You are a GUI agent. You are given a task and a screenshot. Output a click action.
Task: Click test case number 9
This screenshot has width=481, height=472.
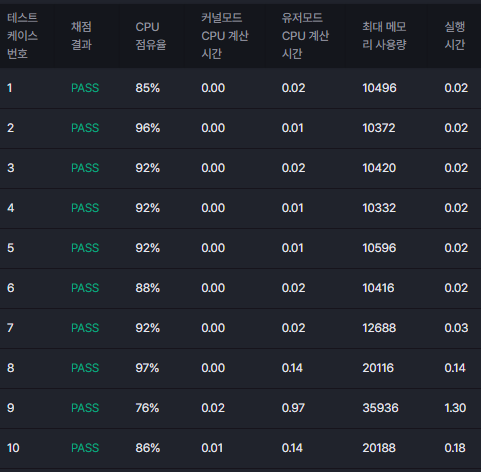(x=11, y=408)
